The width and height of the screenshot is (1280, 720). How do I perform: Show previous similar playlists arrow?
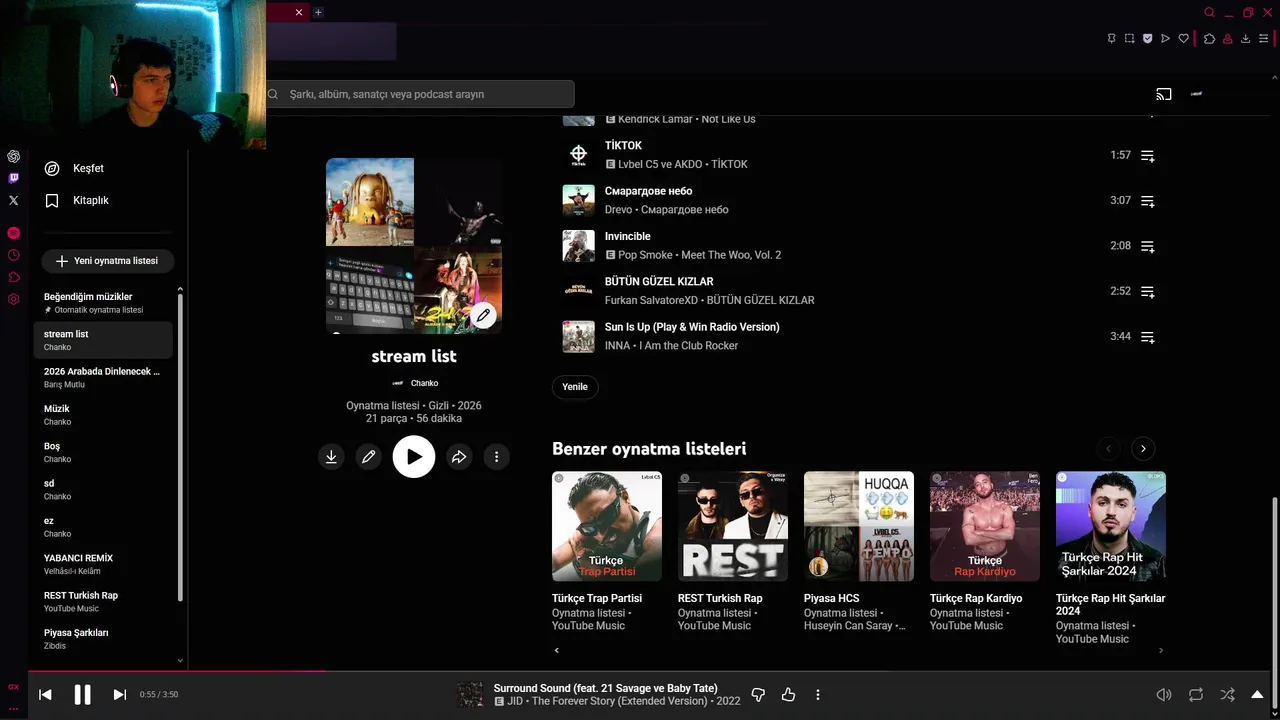pyautogui.click(x=1108, y=449)
